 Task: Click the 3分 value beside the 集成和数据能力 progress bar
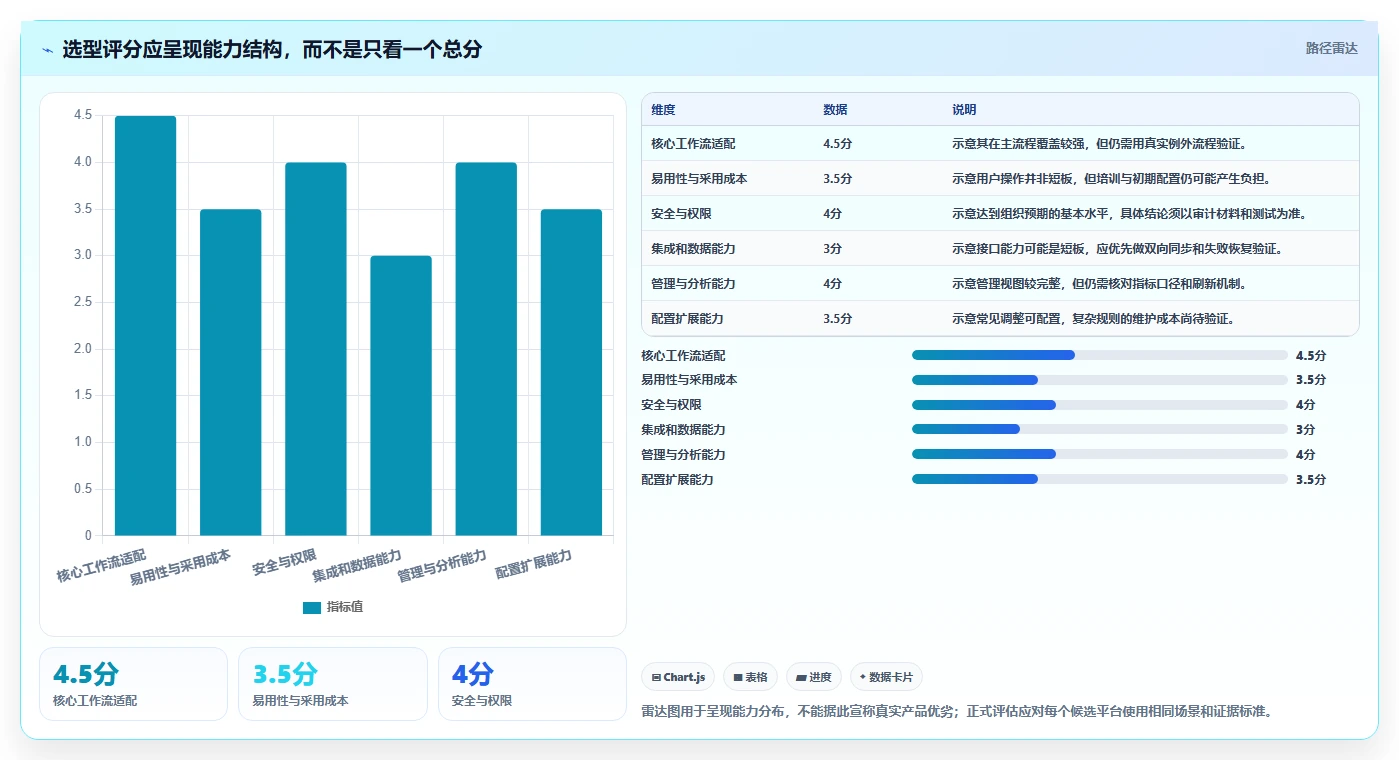(1305, 430)
